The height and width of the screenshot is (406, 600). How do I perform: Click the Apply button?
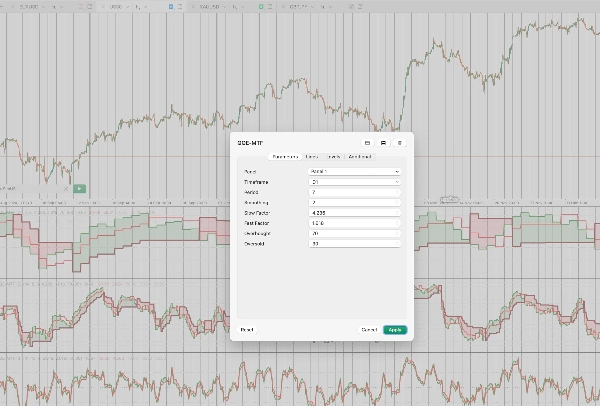[395, 329]
